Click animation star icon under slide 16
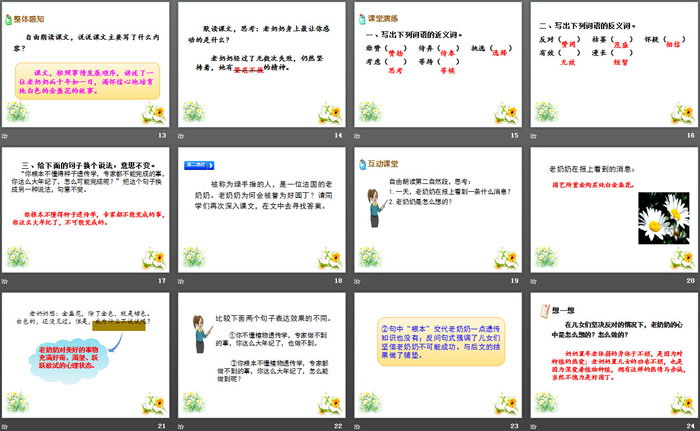 point(533,136)
